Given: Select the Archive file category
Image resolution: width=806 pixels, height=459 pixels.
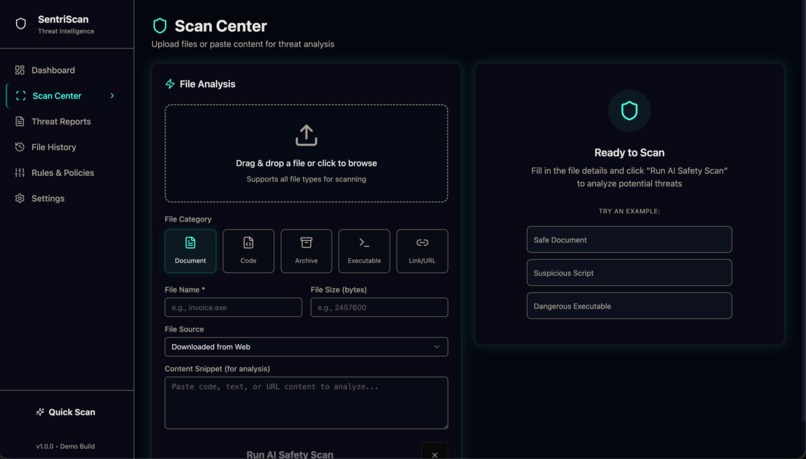Looking at the screenshot, I should tap(306, 251).
